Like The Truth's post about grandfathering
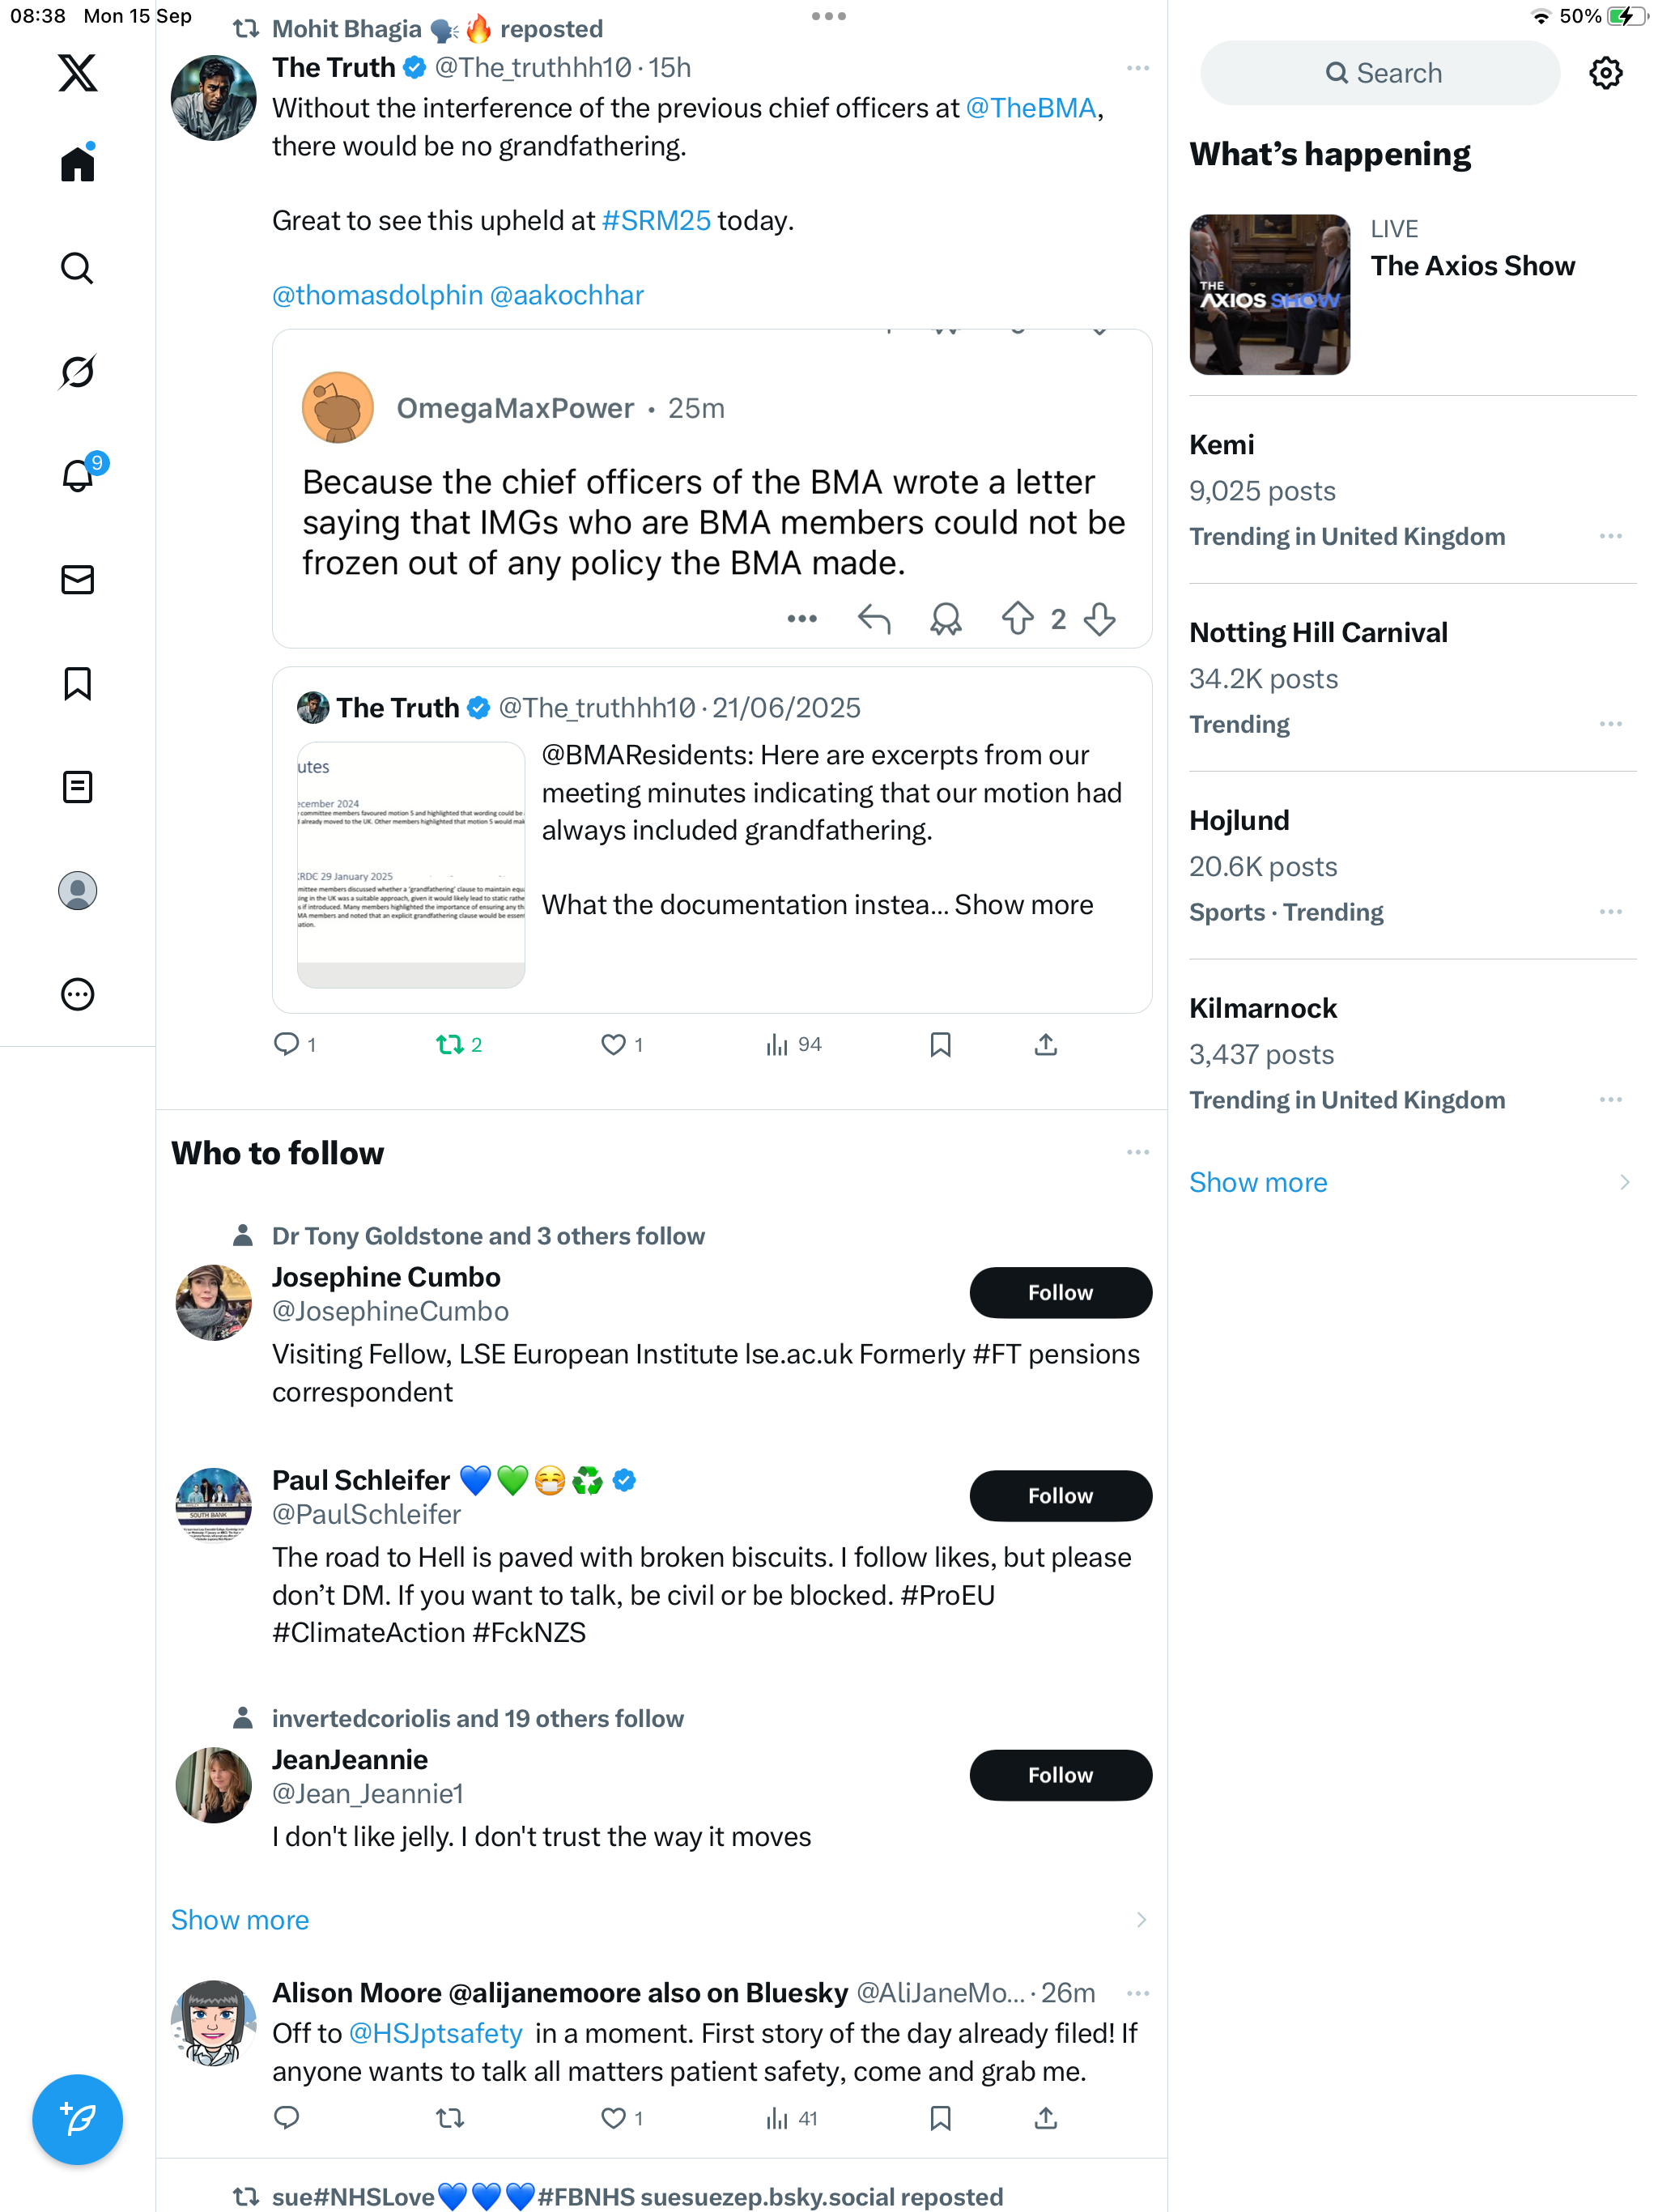 tap(613, 1045)
